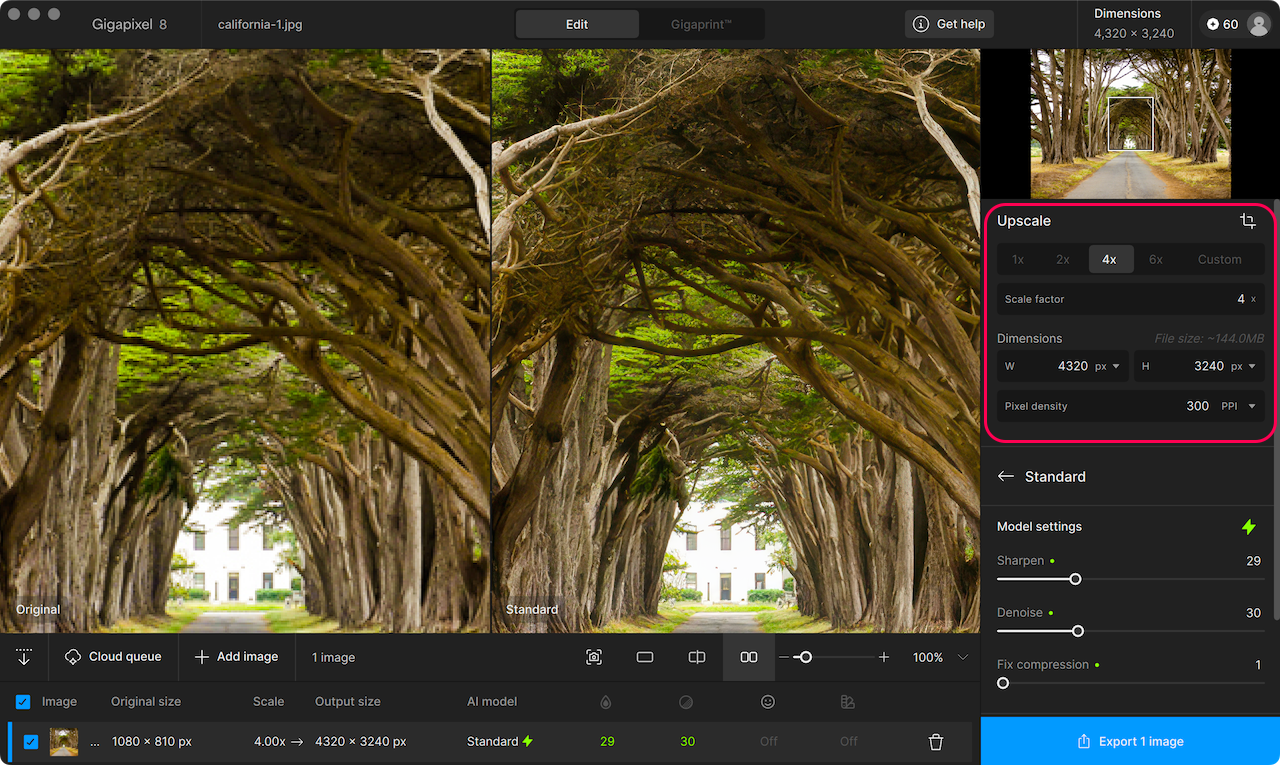Click the 1 image count label

click(333, 657)
